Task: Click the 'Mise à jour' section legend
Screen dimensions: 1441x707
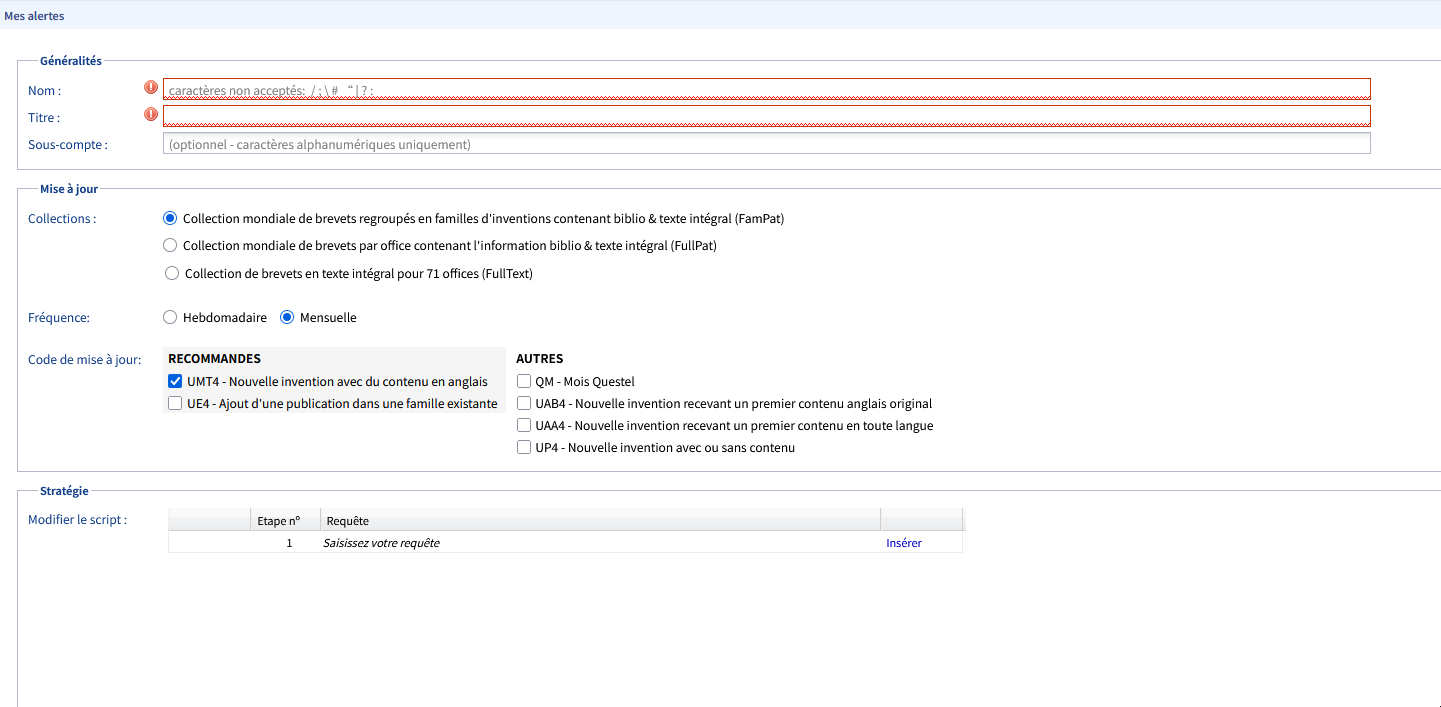Action: pyautogui.click(x=69, y=188)
